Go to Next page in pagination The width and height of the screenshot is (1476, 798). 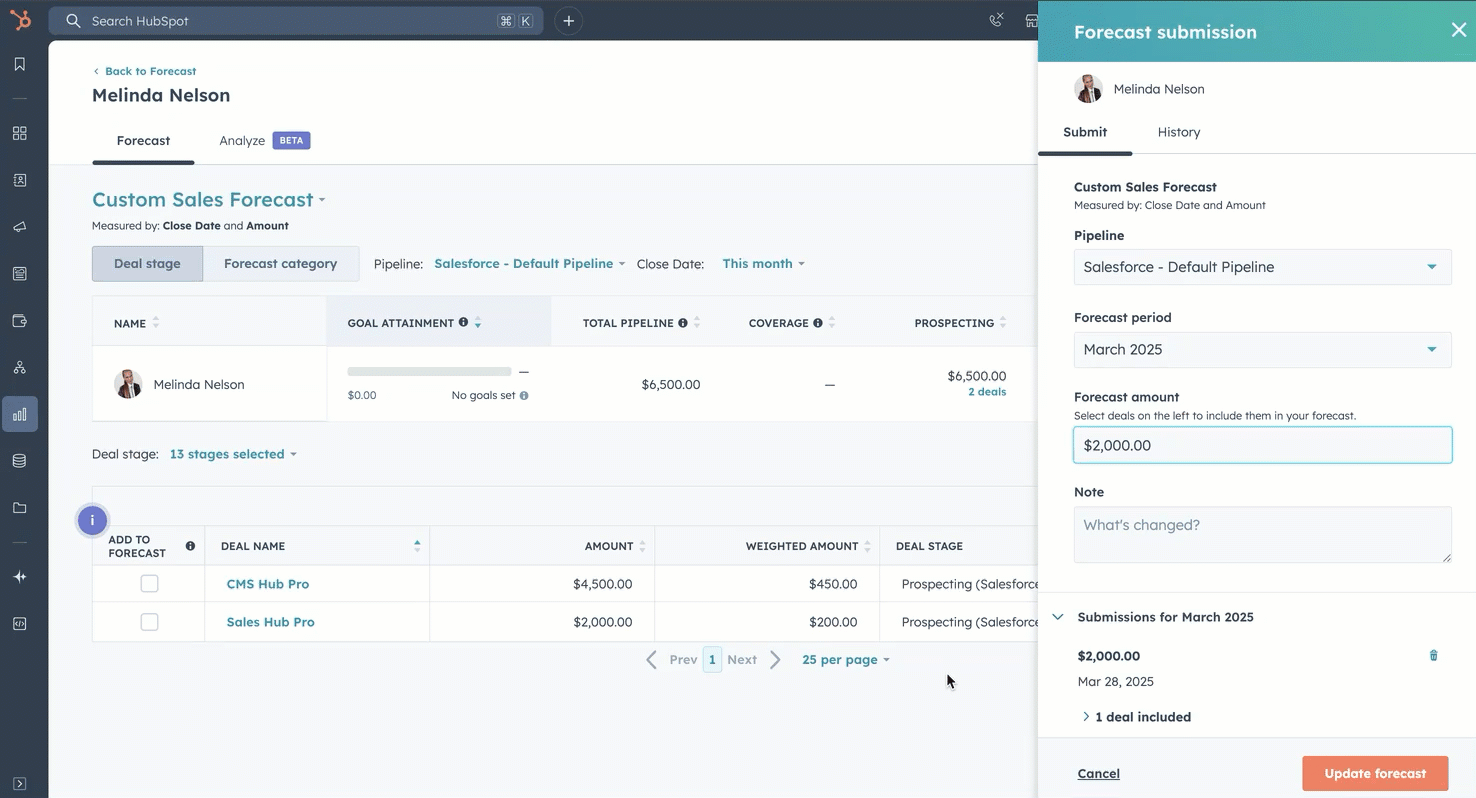click(x=754, y=660)
